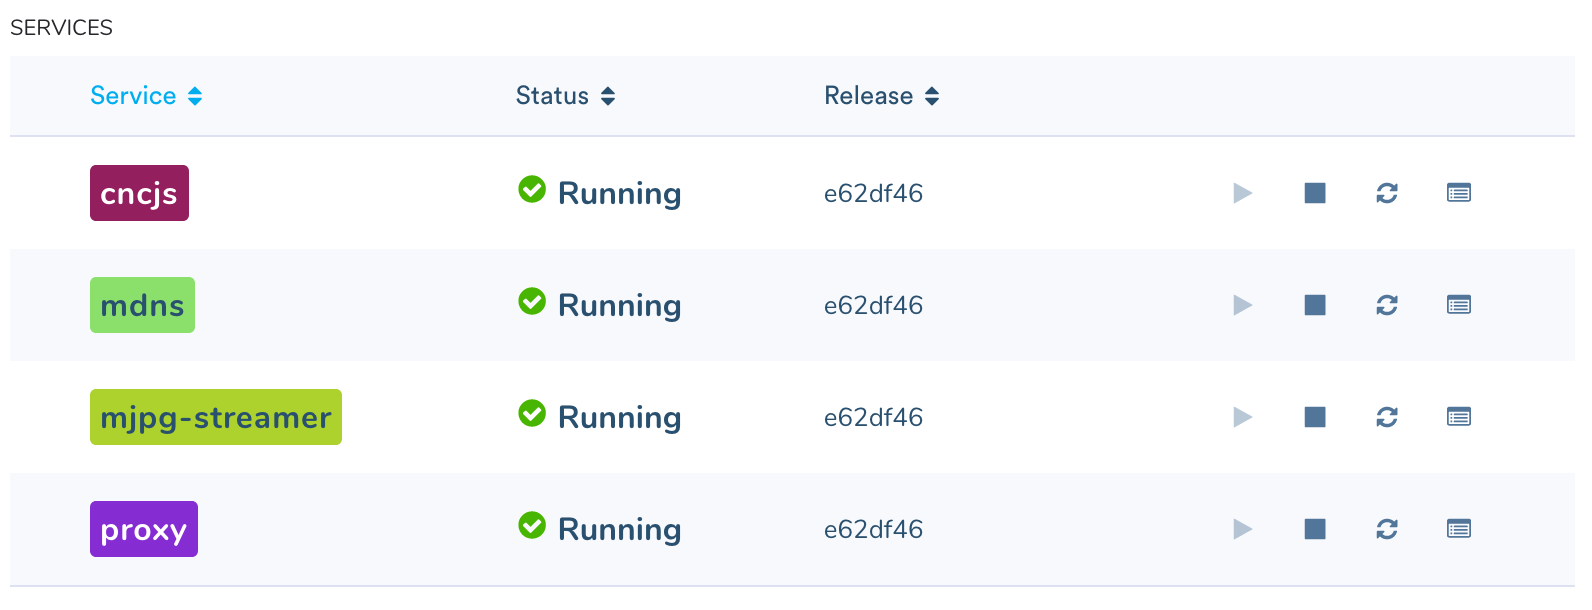Click the SERVICES section header
Image resolution: width=1592 pixels, height=610 pixels.
tap(60, 27)
